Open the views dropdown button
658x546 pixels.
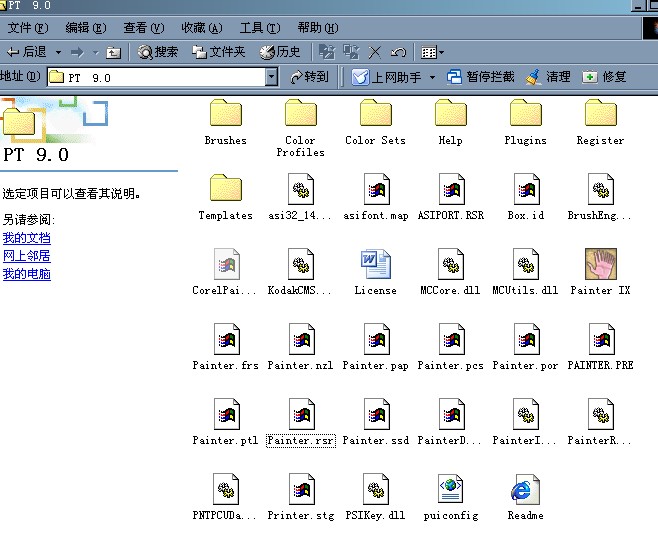tap(432, 52)
